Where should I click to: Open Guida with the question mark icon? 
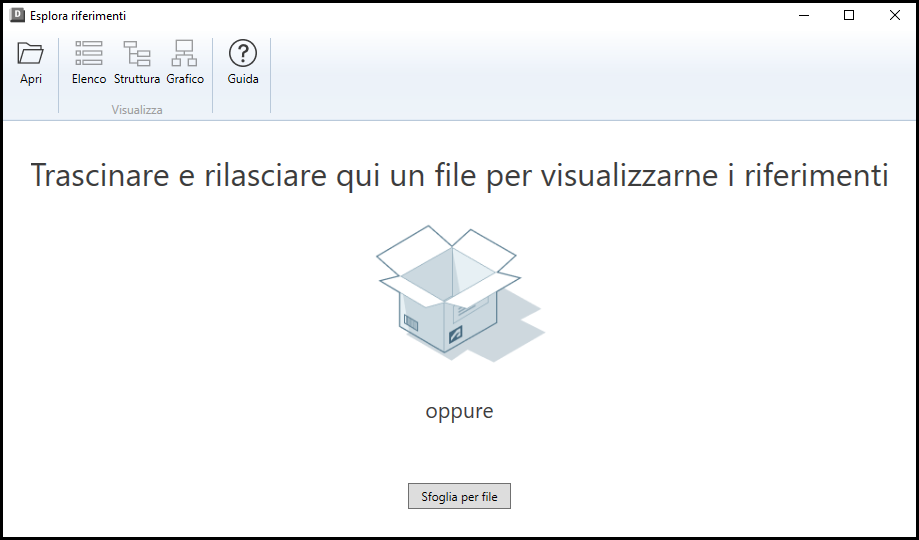[243, 54]
